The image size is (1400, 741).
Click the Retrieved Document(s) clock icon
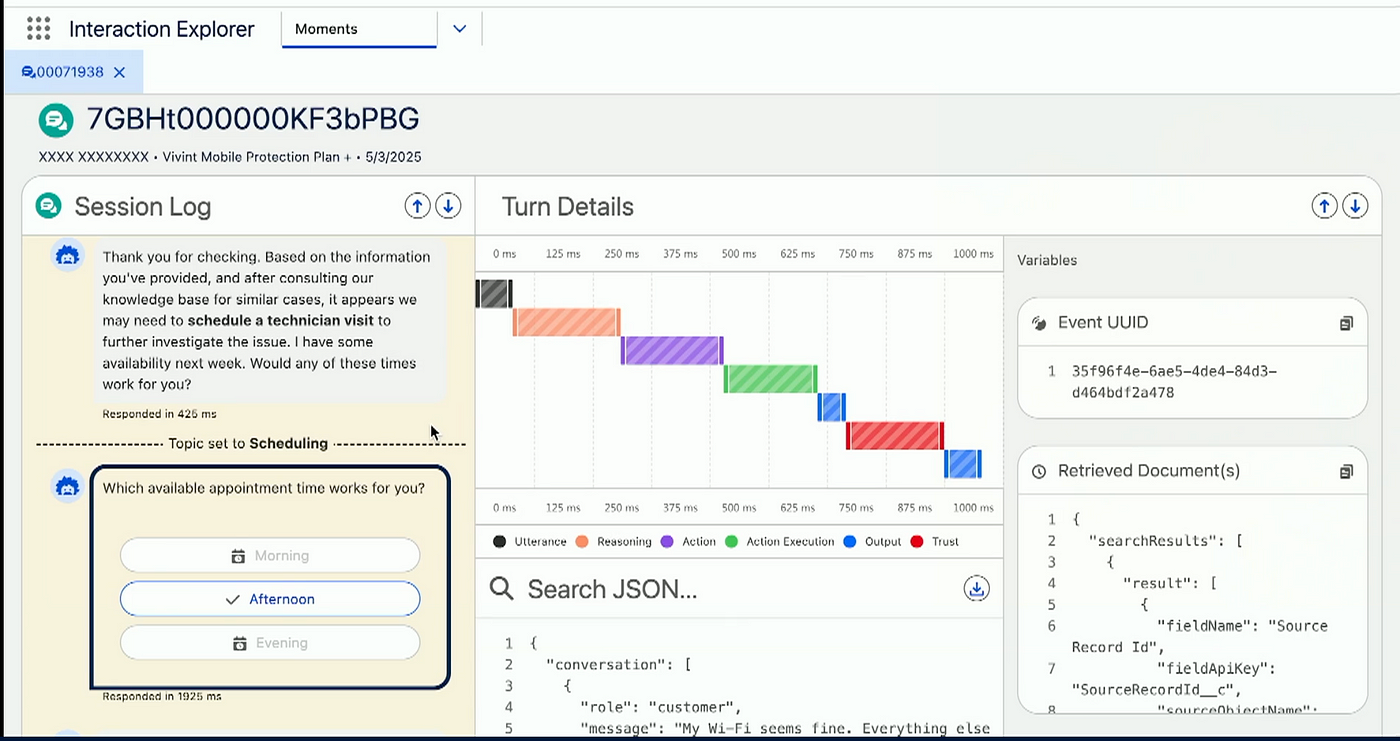[1039, 471]
